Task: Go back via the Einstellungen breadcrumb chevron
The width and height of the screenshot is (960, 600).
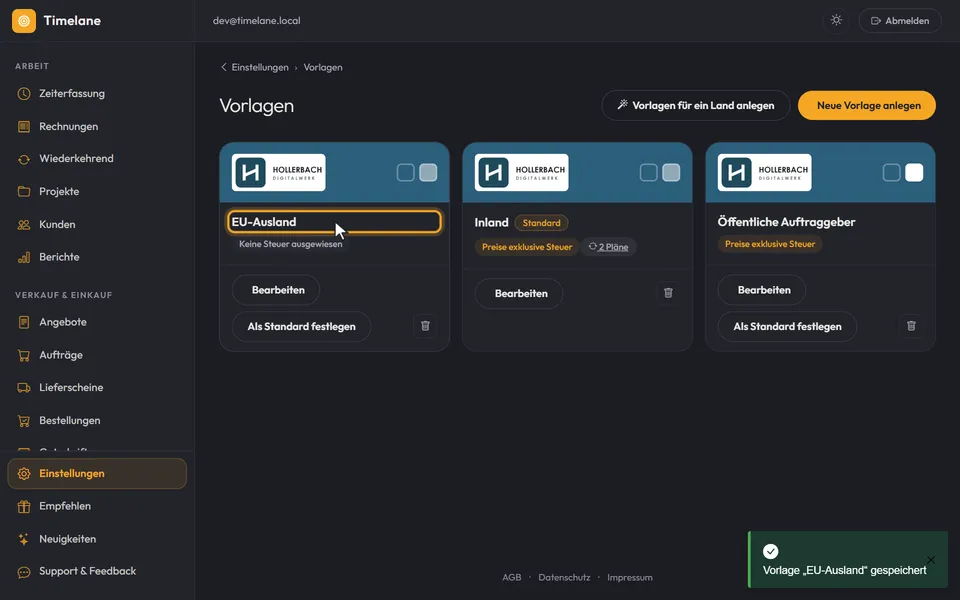Action: click(223, 67)
